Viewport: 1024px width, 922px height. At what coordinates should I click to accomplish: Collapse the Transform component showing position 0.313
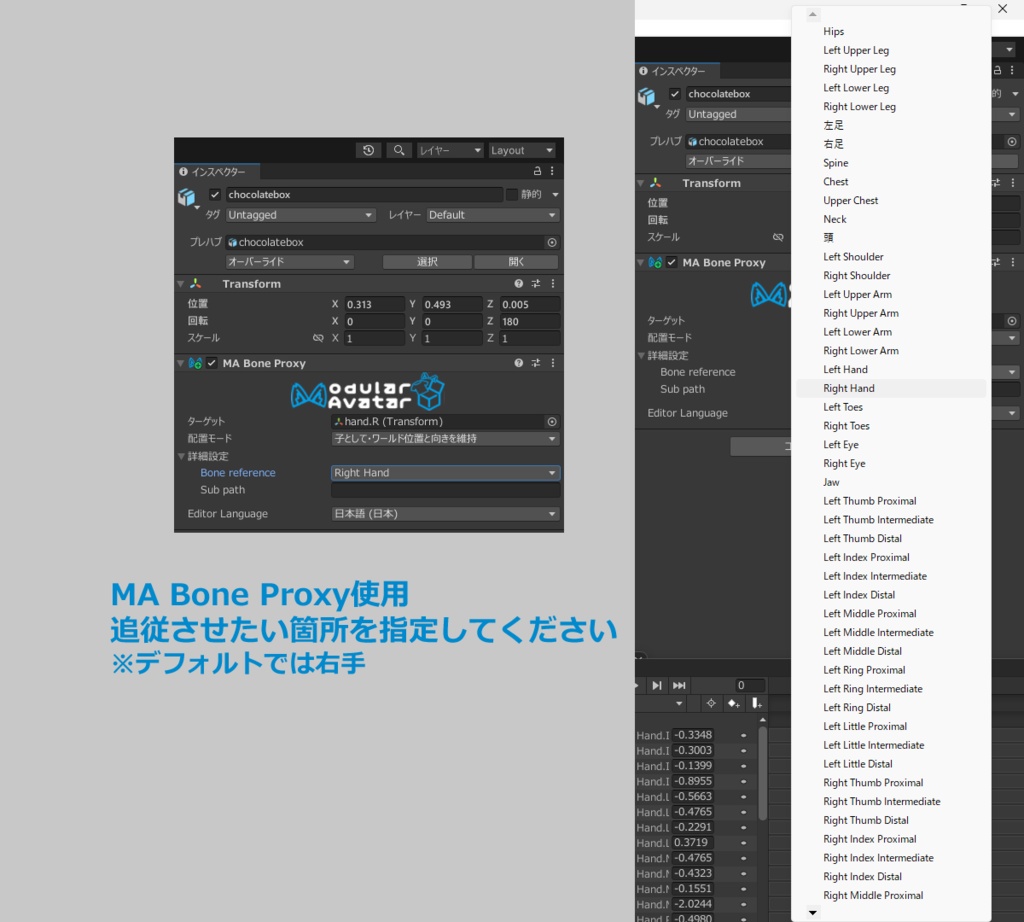point(181,283)
